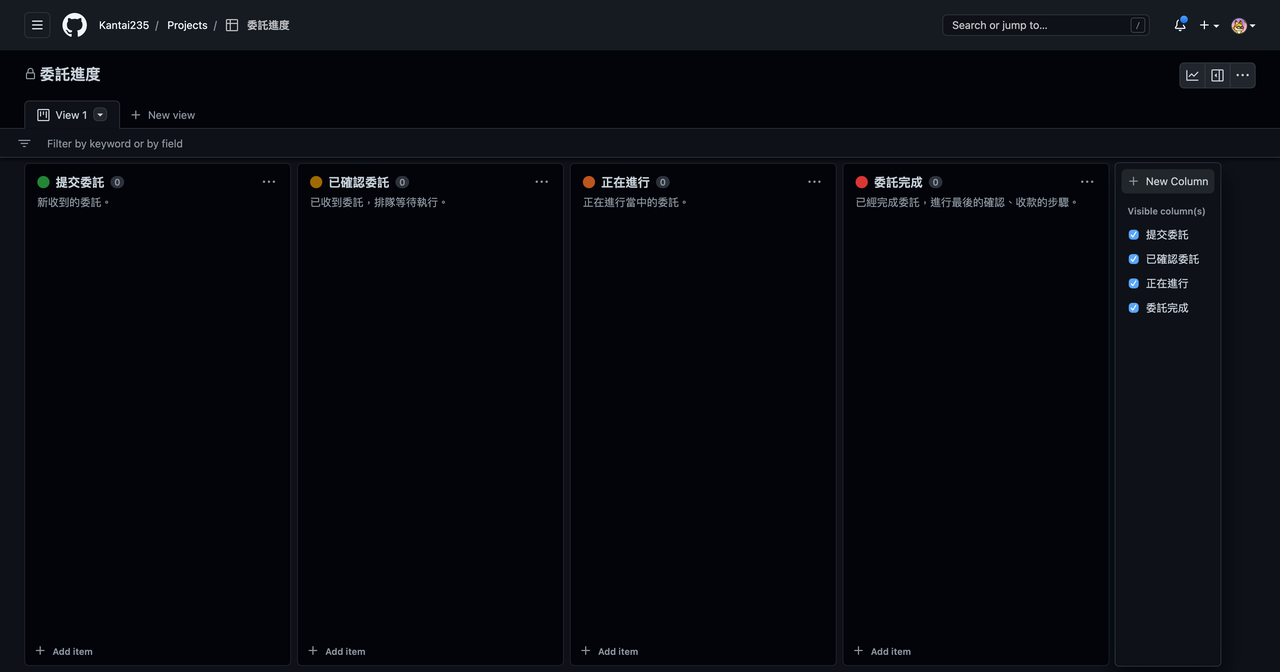The height and width of the screenshot is (672, 1280).
Task: Add item to the 正在進行 column
Action: [x=609, y=651]
